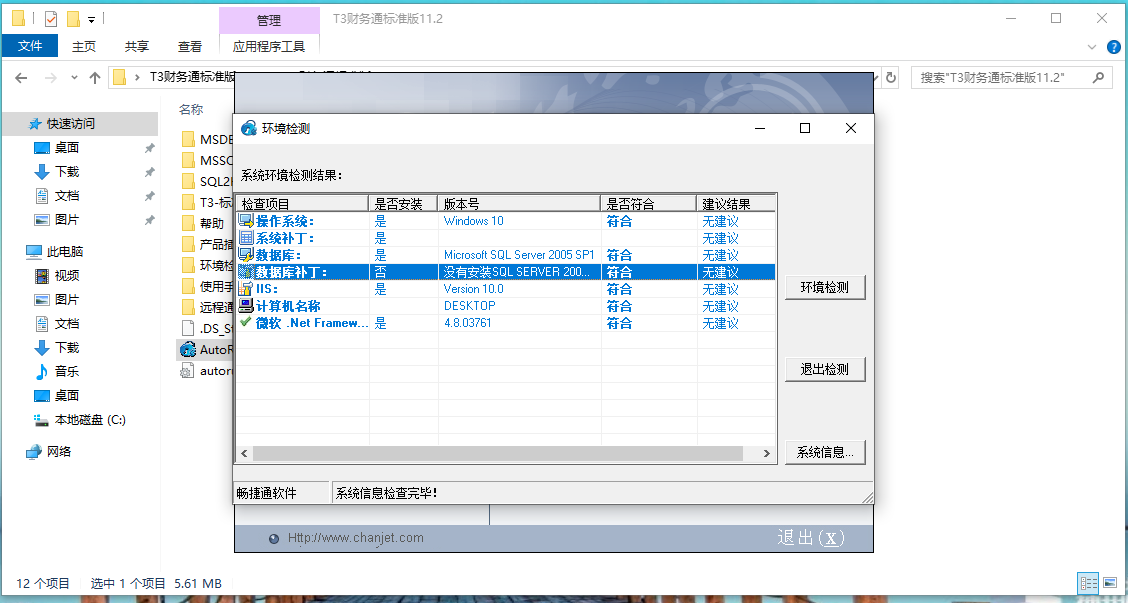
Task: Click the 建议结果 column header
Action: click(736, 204)
